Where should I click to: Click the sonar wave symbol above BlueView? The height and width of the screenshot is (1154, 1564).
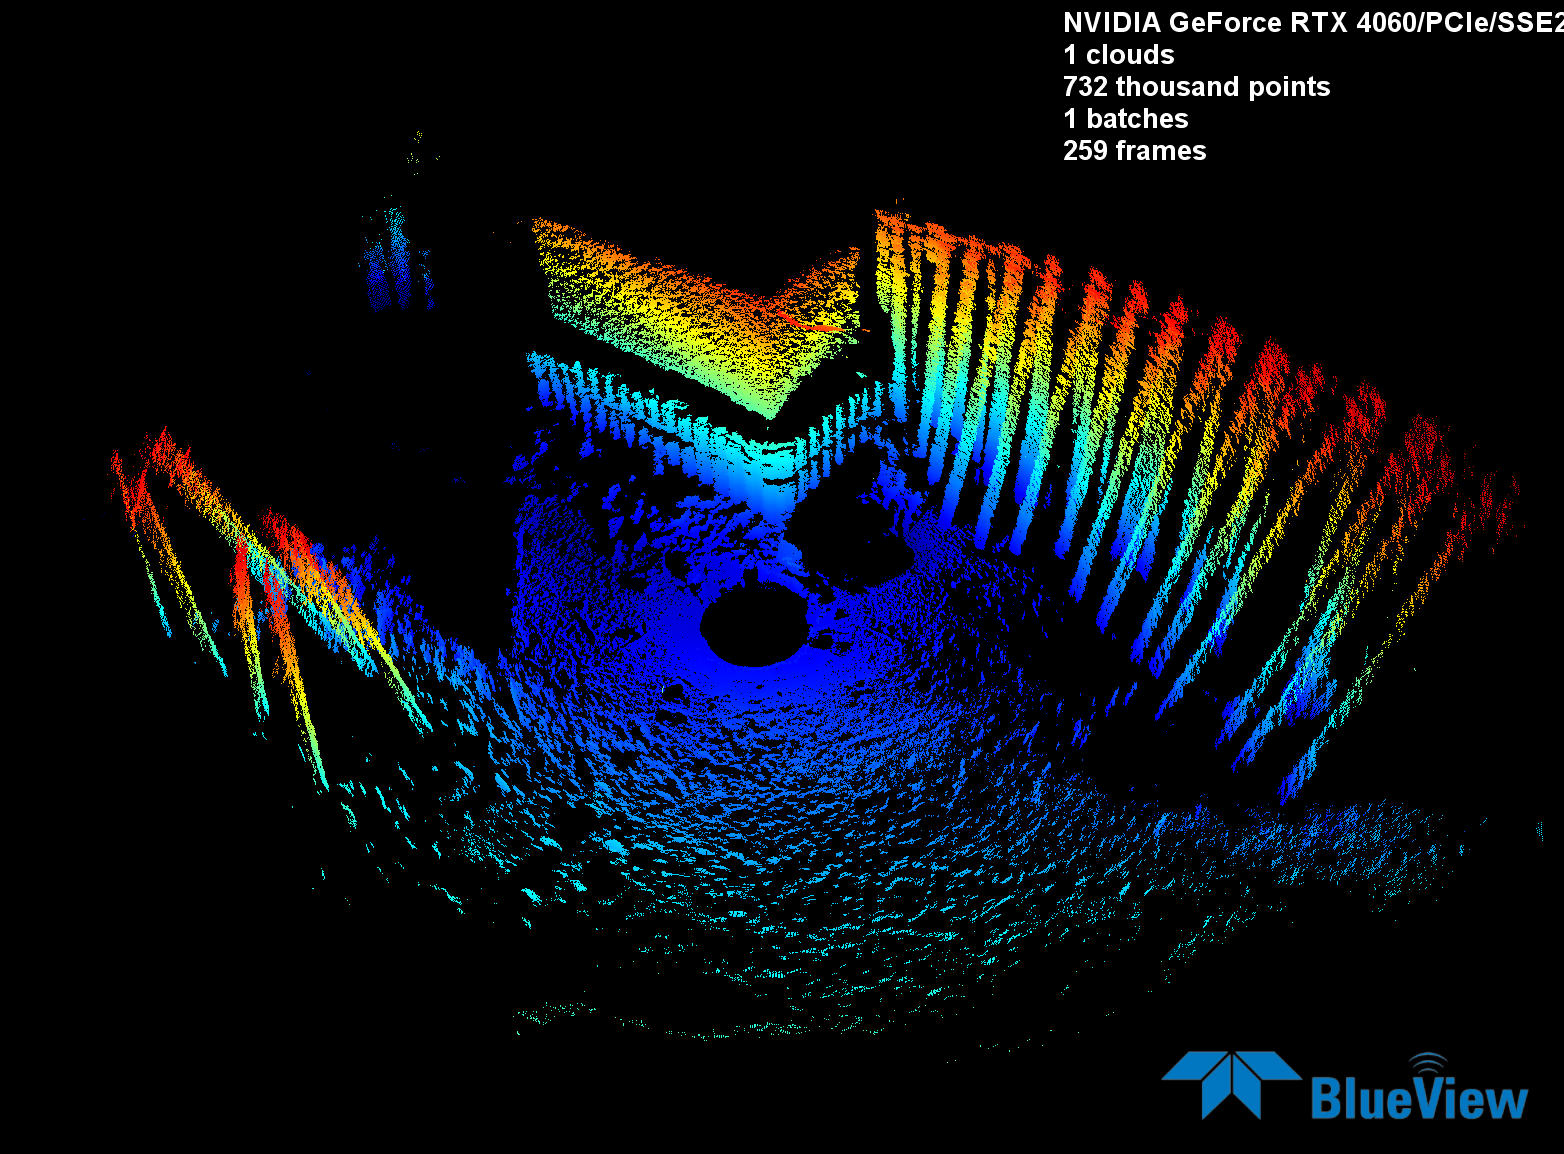point(1428,1063)
